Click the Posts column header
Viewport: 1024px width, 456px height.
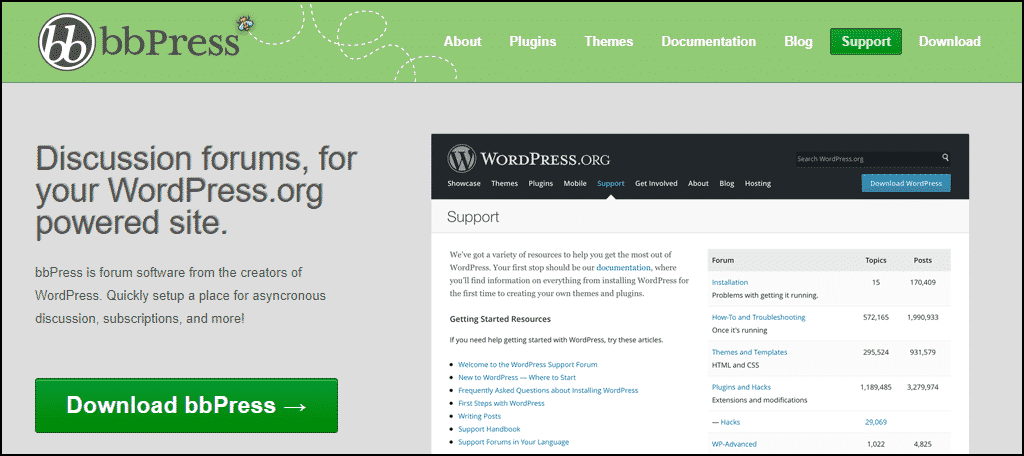(923, 260)
